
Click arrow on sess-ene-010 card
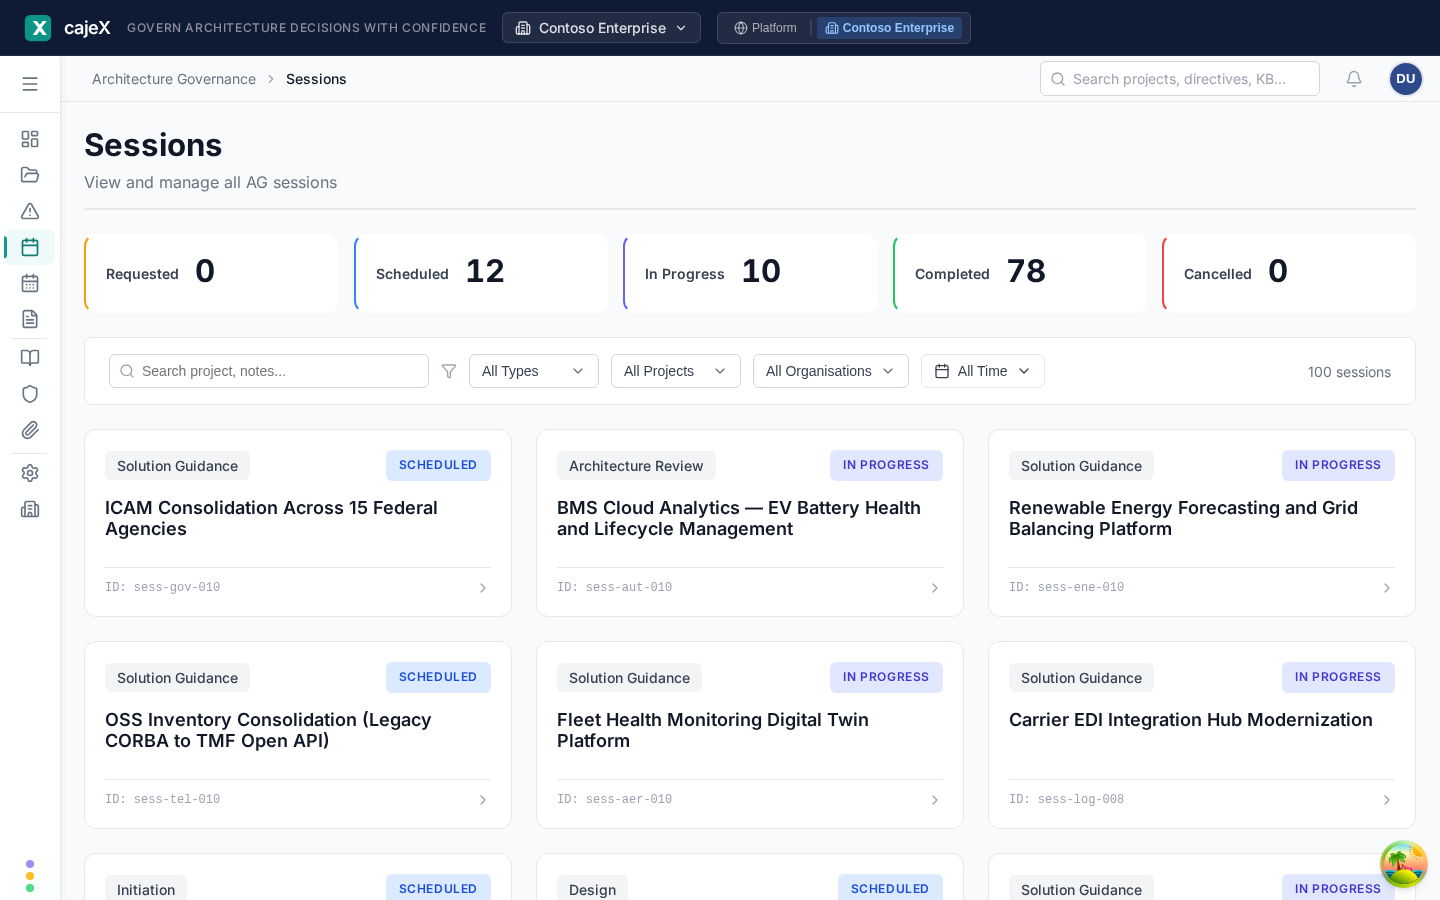pyautogui.click(x=1387, y=588)
